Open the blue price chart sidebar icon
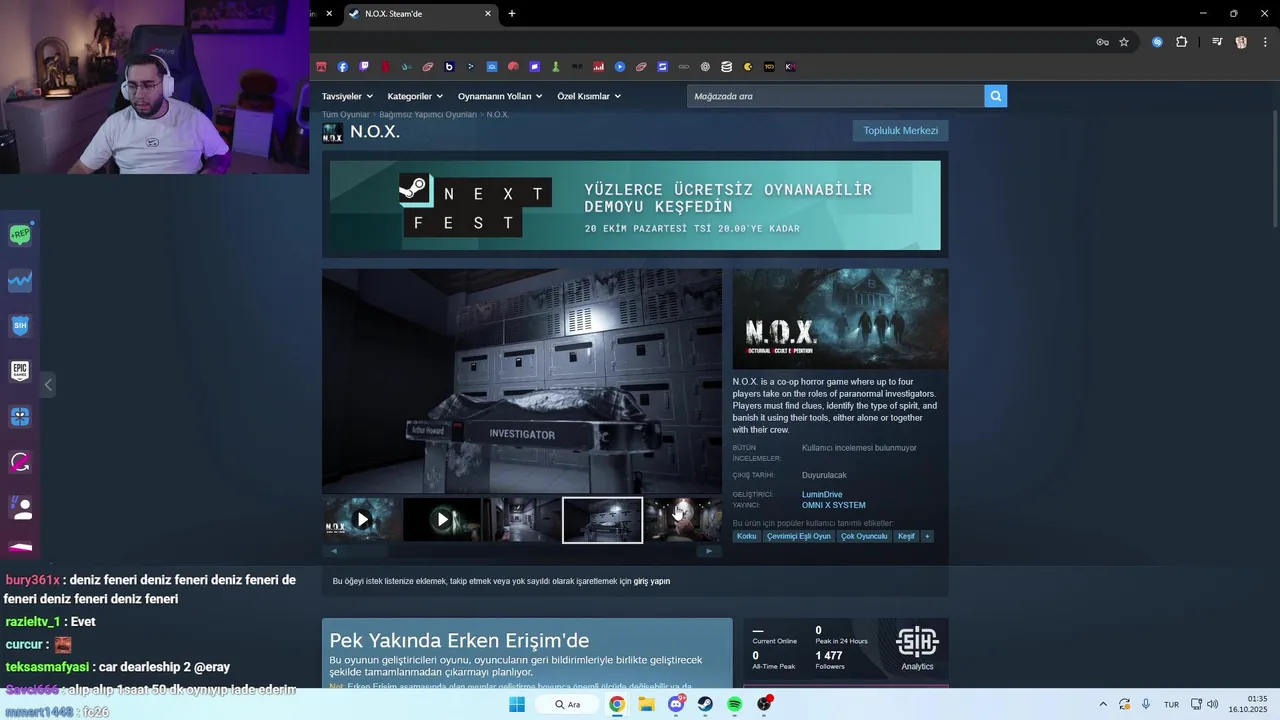Screen dimensions: 1280x720 [20, 281]
